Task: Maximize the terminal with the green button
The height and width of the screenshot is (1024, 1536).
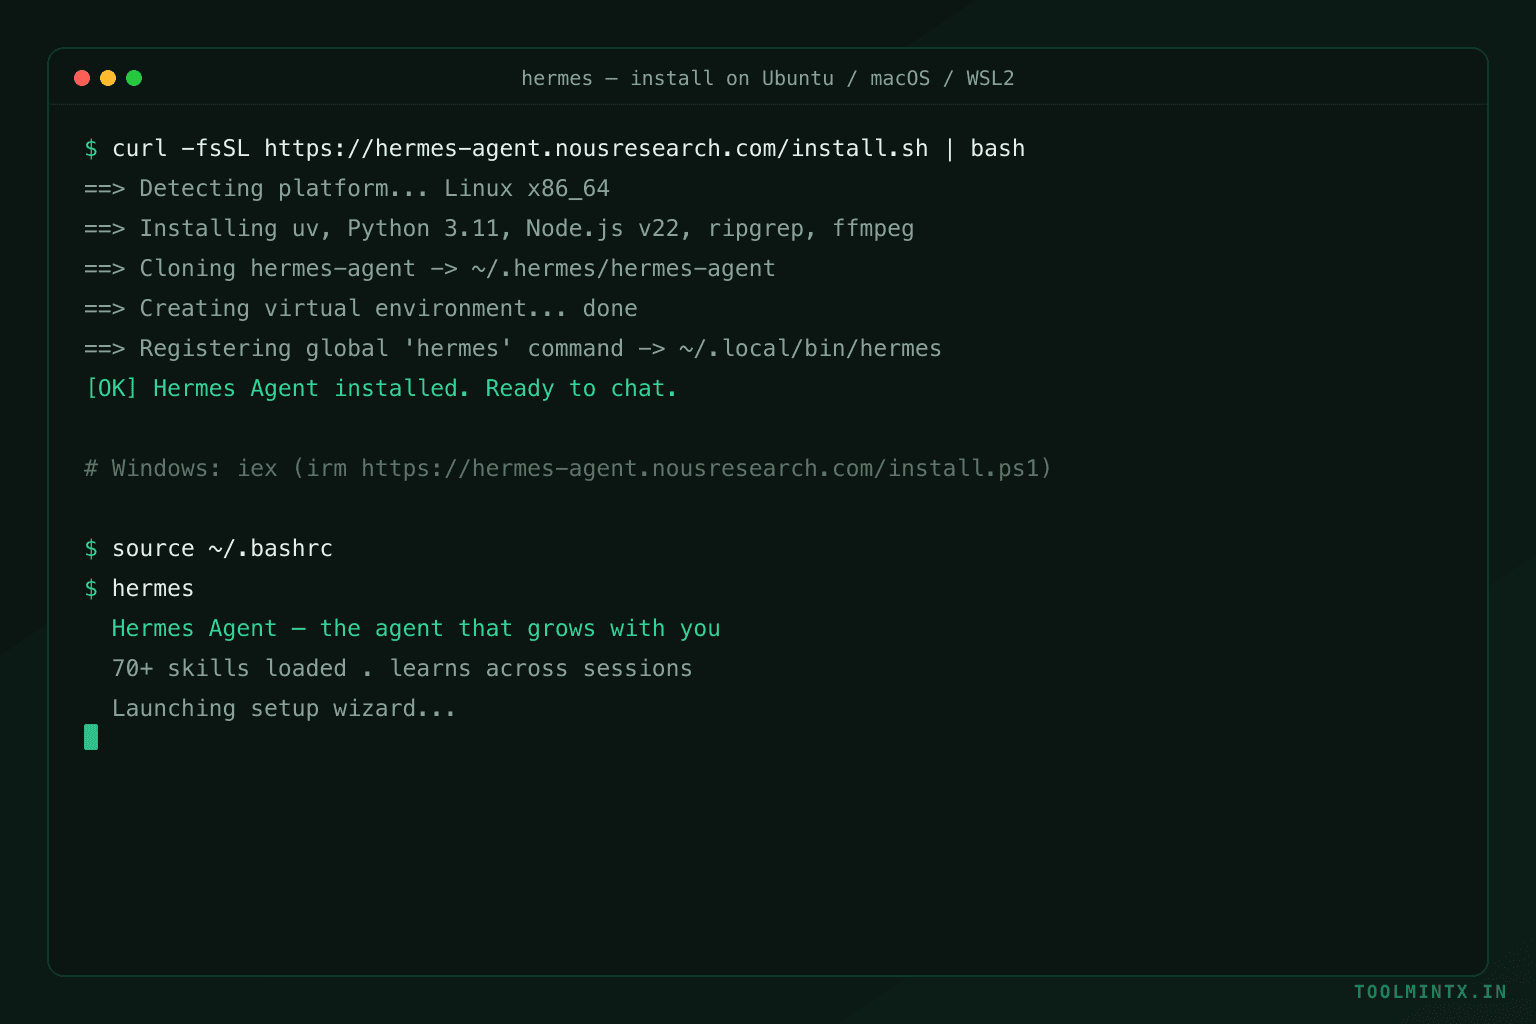Action: coord(134,78)
